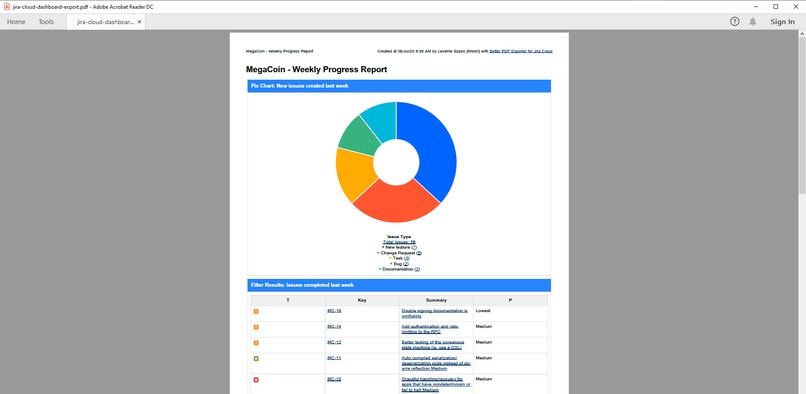Select the jira-cloud-dashboar... document tab

(x=105, y=22)
